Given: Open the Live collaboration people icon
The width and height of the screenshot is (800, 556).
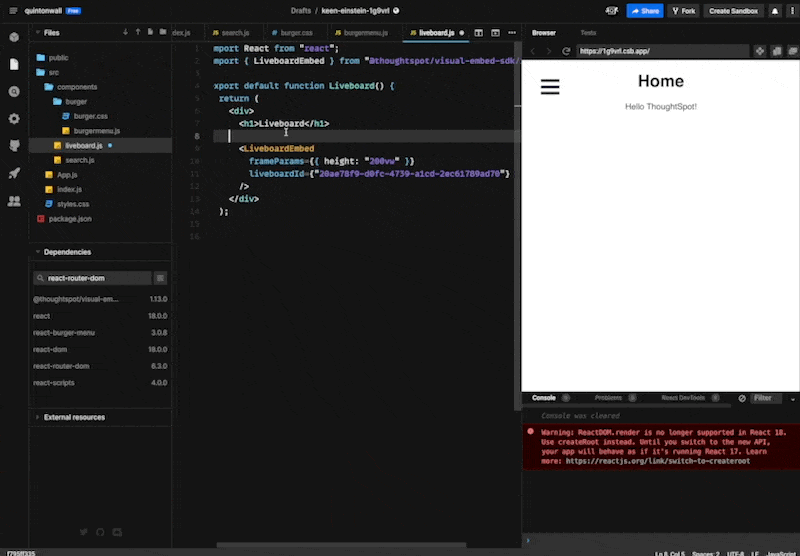Looking at the screenshot, I should click(x=14, y=201).
